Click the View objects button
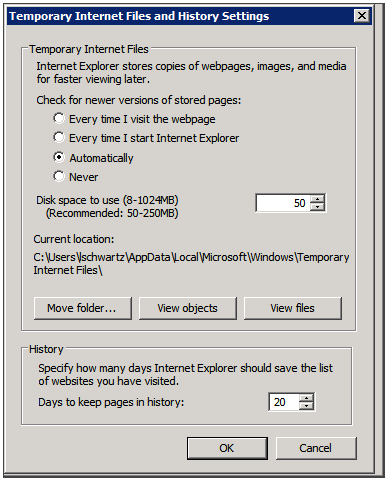The width and height of the screenshot is (387, 480). (188, 308)
